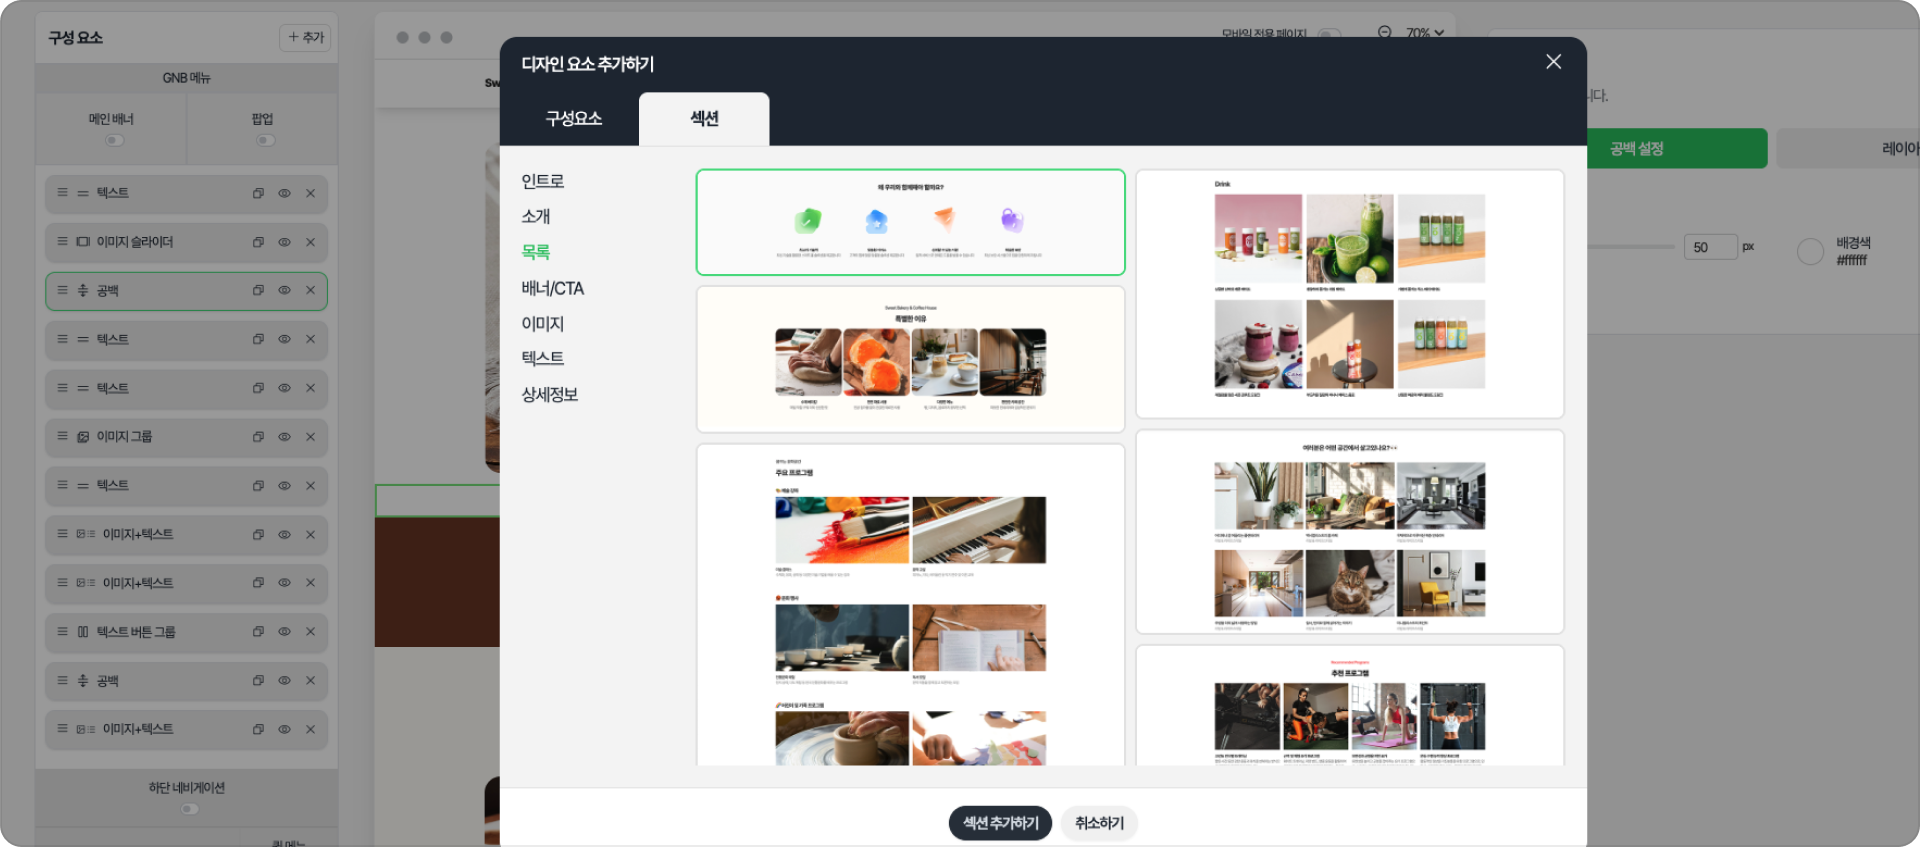Image resolution: width=1920 pixels, height=847 pixels.
Task: Pick the 텍스트 category in the dialog sidebar
Action: pyautogui.click(x=543, y=358)
